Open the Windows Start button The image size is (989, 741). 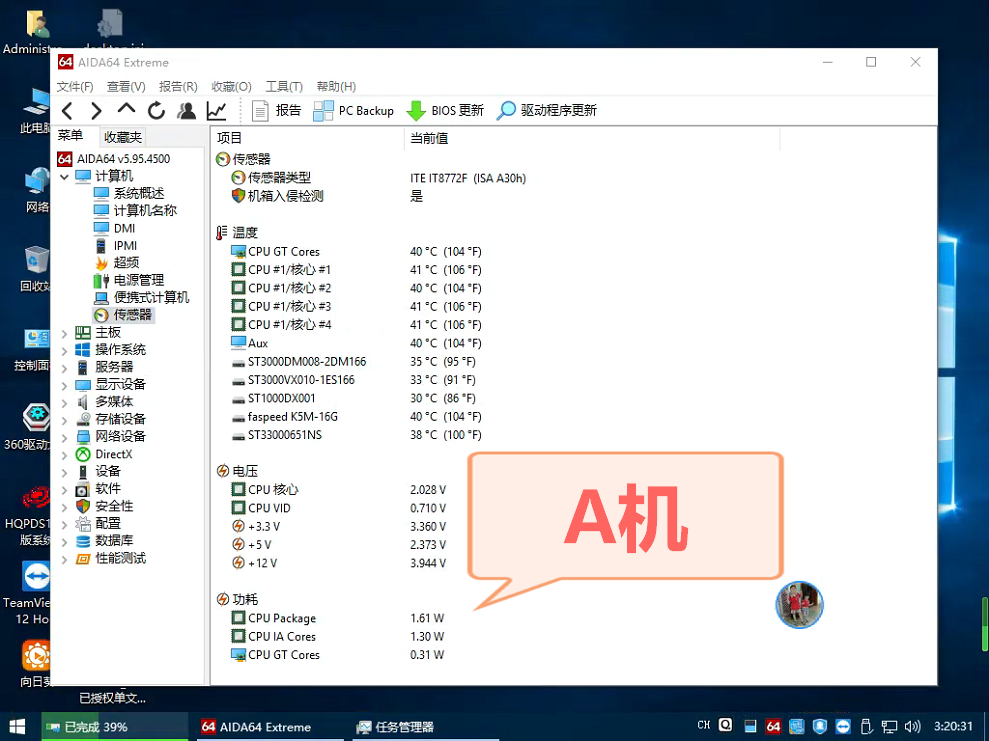click(17, 726)
